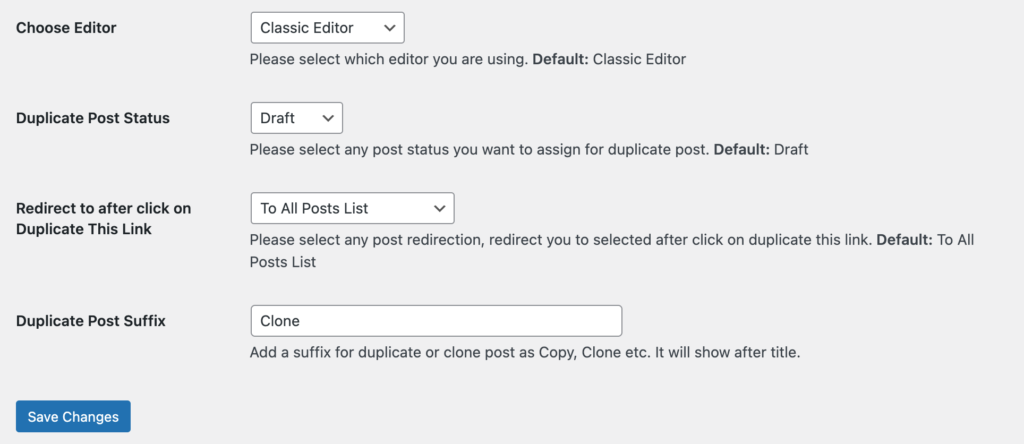This screenshot has width=1024, height=444.
Task: Click the 'Redirect to after click on' label
Action: click(x=103, y=208)
